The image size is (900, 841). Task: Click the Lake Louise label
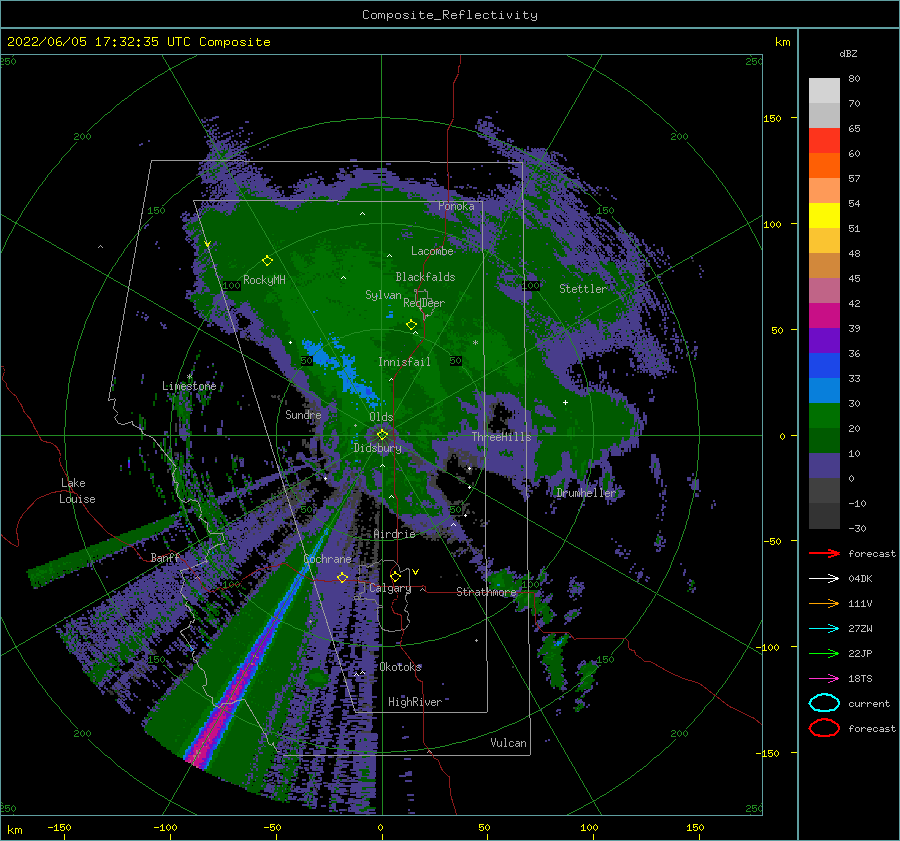[77, 491]
